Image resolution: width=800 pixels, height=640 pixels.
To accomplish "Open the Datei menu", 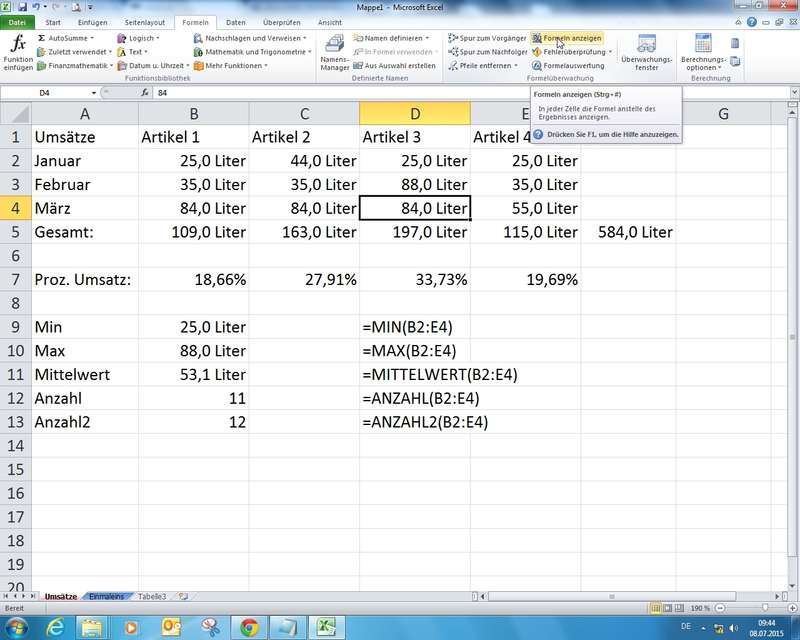I will pyautogui.click(x=18, y=21).
